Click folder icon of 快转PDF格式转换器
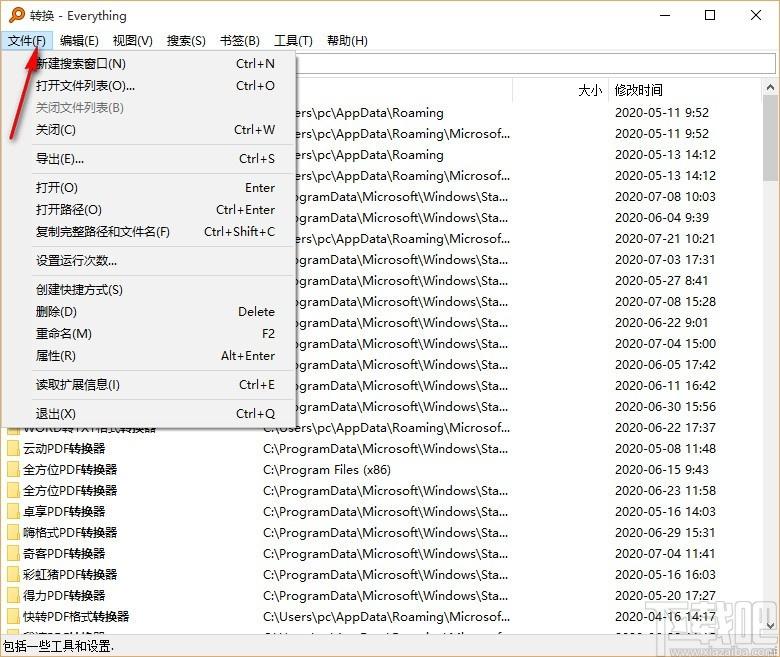This screenshot has height=657, width=780. coord(13,617)
